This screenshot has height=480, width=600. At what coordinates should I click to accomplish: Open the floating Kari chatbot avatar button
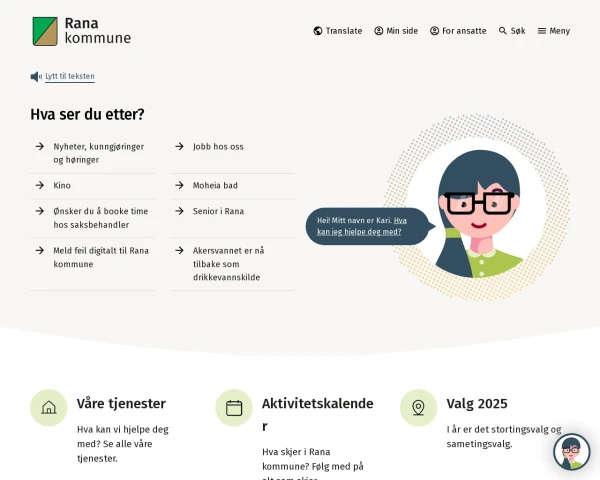[571, 452]
